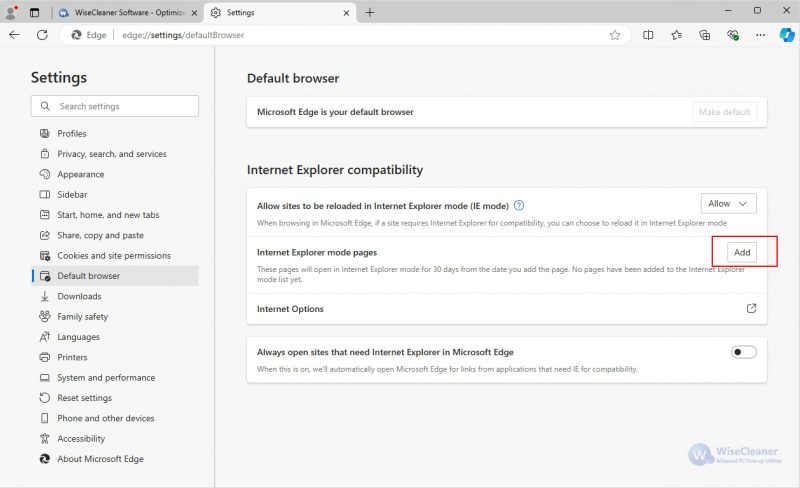Open the tab actions menu button
The width and height of the screenshot is (800, 488).
[x=34, y=12]
